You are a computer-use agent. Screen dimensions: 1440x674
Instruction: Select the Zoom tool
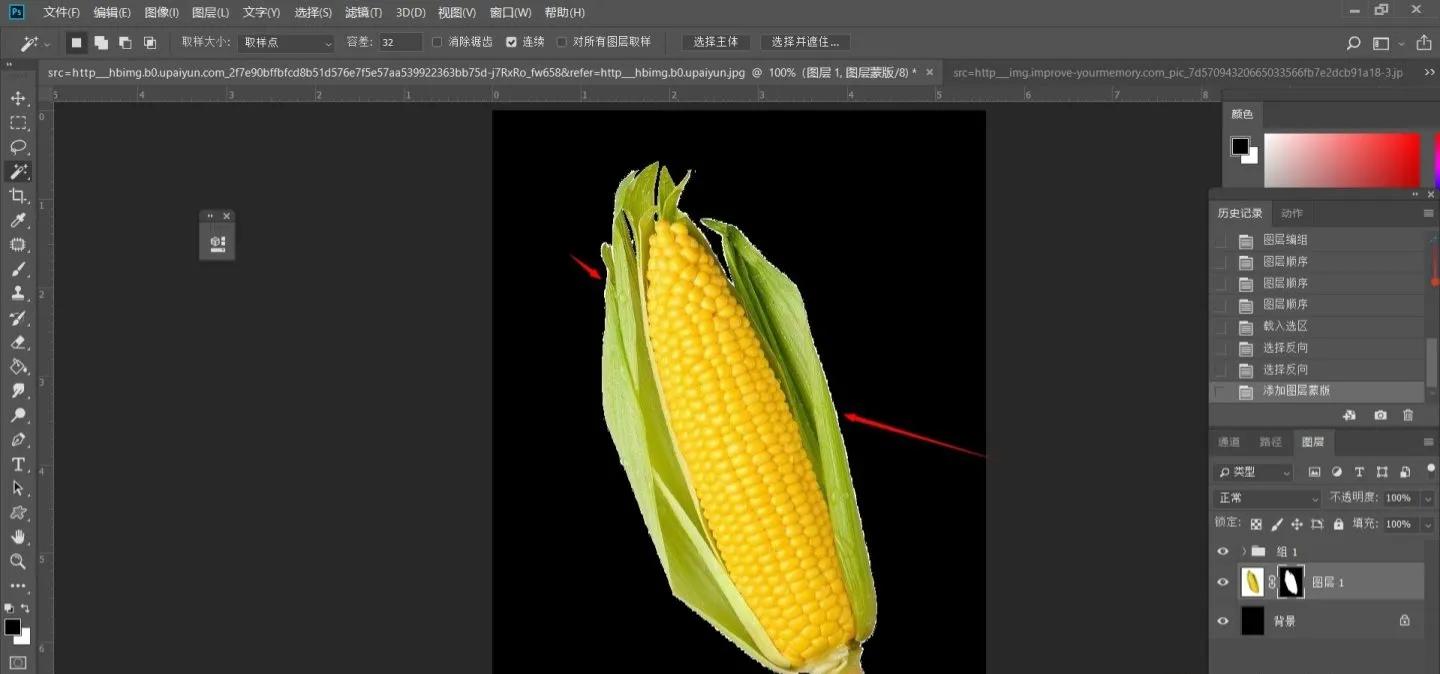(x=20, y=563)
